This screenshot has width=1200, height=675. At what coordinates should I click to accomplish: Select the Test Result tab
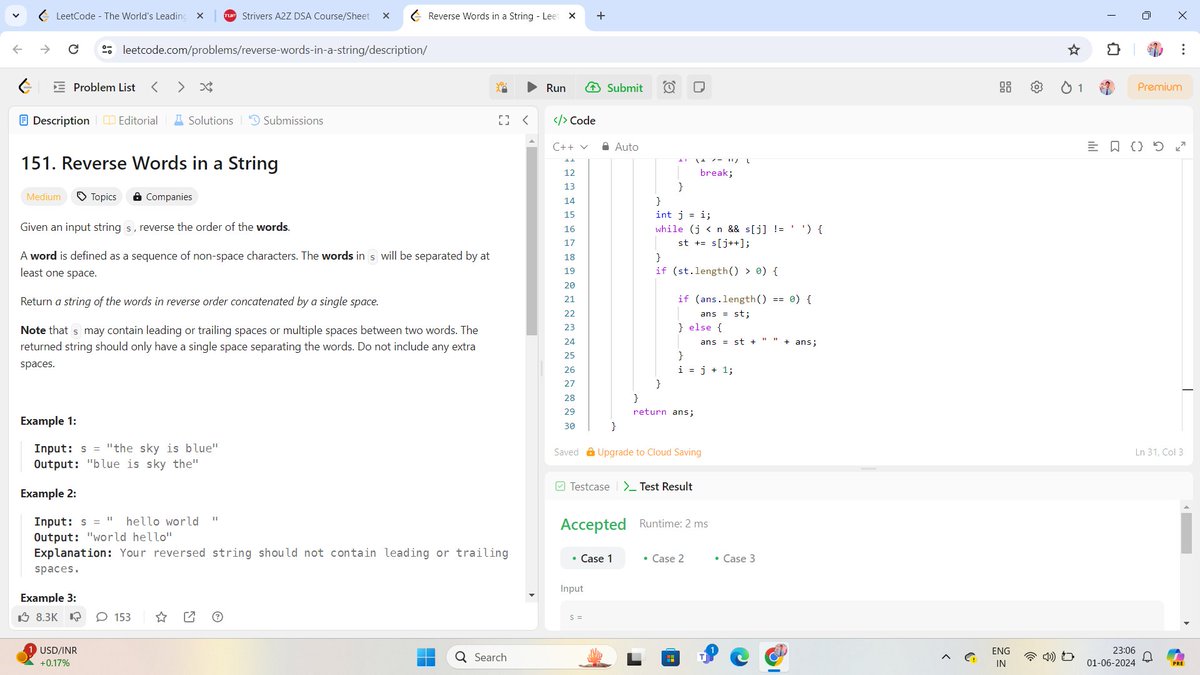[658, 486]
